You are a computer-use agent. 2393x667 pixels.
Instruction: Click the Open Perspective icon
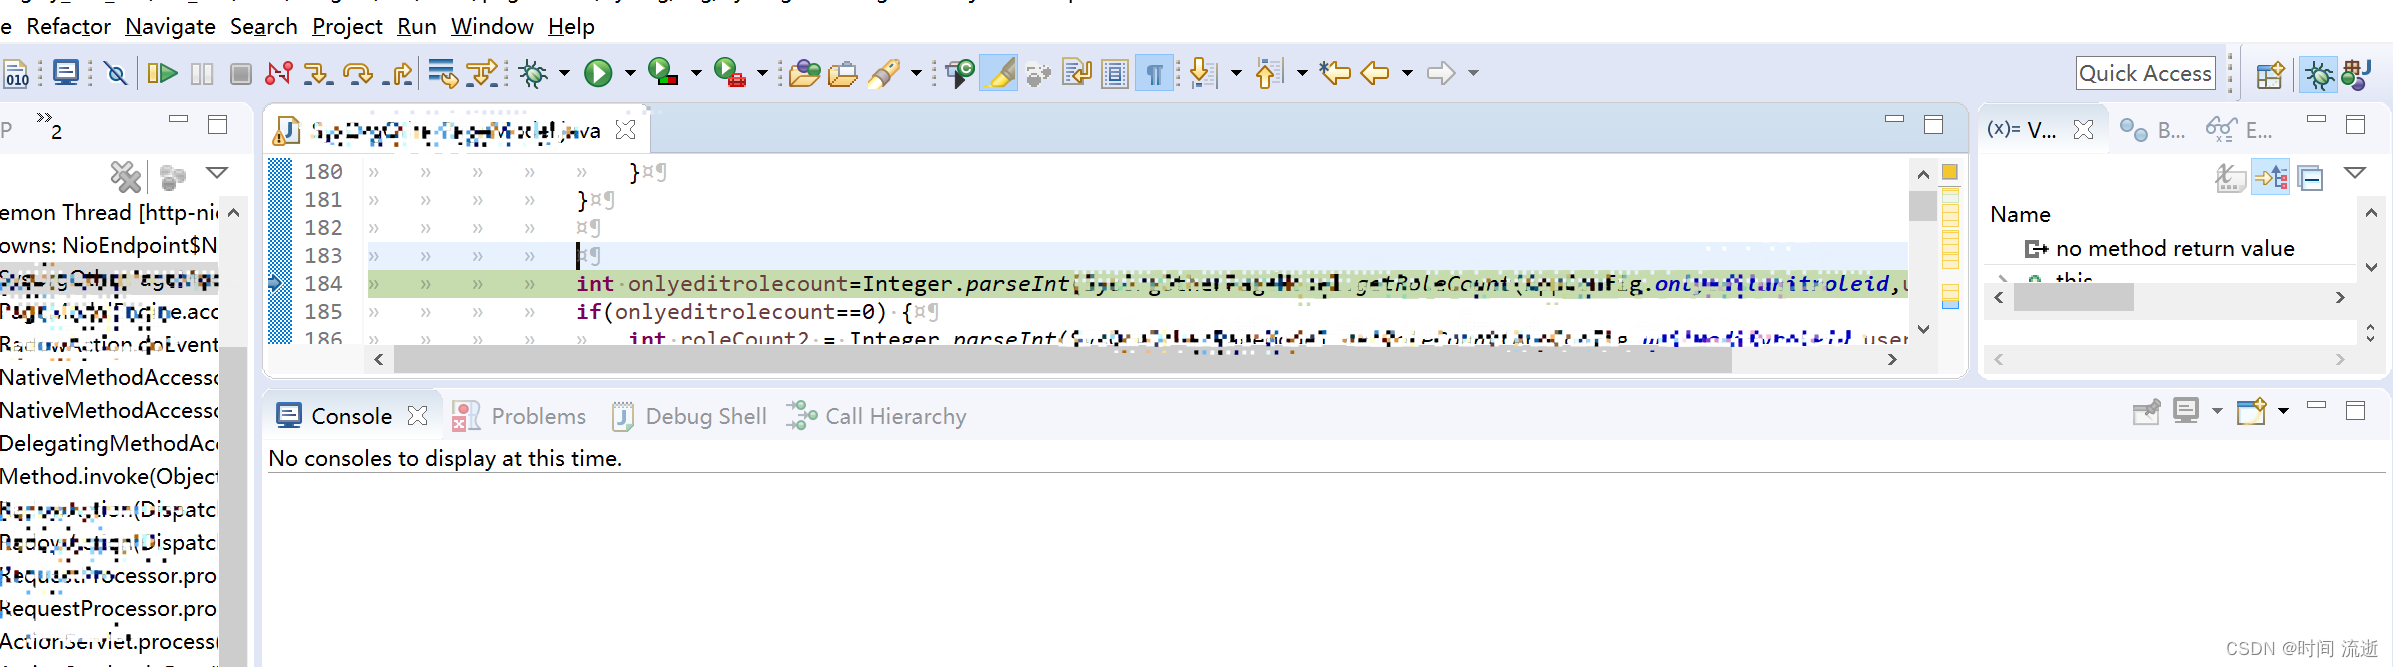point(2270,75)
